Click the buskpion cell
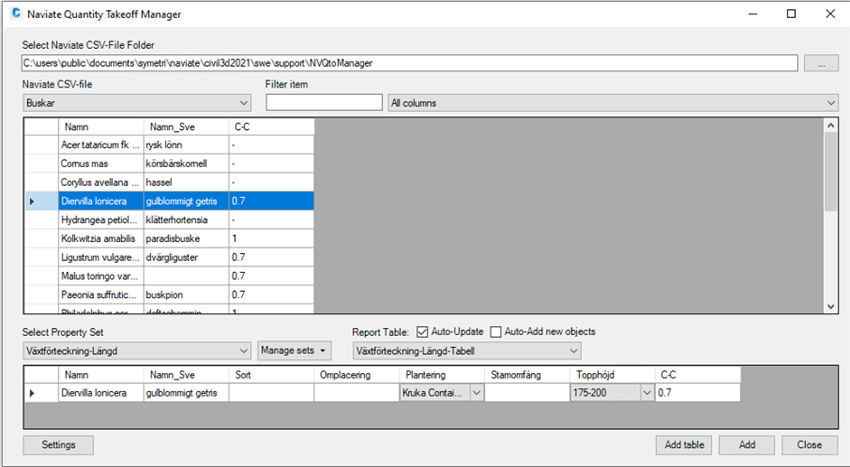The image size is (850, 467). pos(186,295)
